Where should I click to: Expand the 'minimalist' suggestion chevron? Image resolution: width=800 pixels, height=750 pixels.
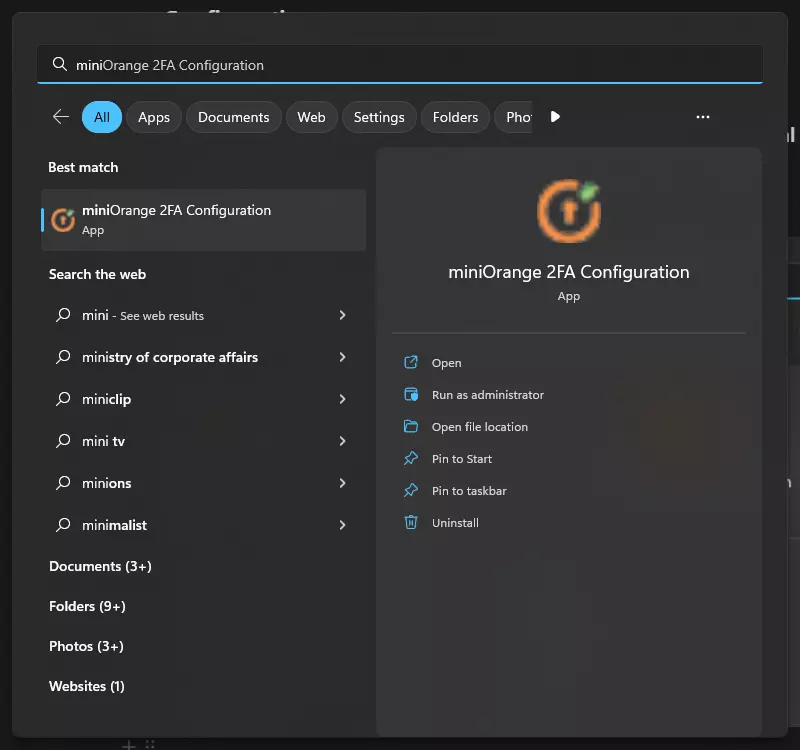pyautogui.click(x=342, y=525)
